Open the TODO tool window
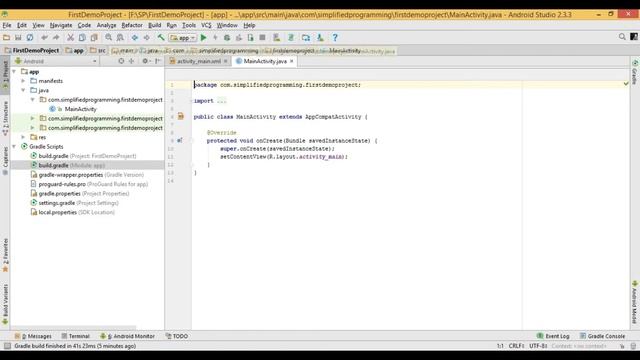The height and width of the screenshot is (360, 640). pyautogui.click(x=177, y=336)
